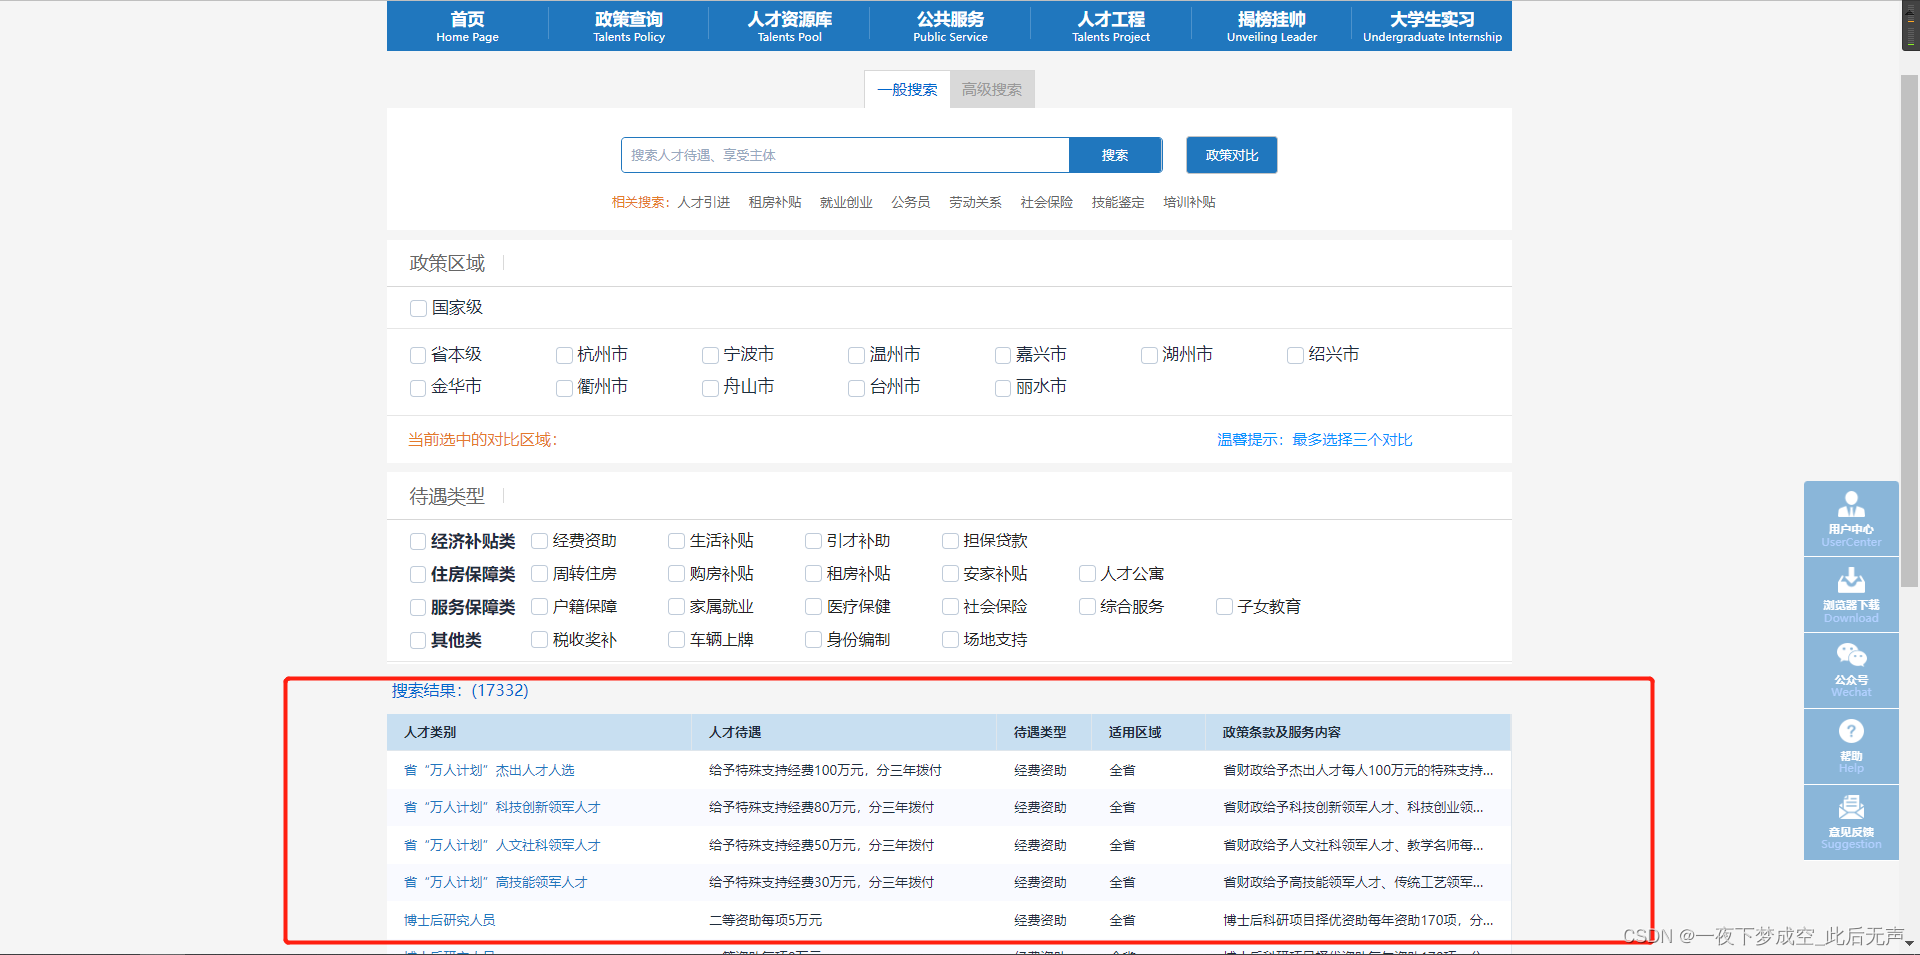This screenshot has width=1920, height=955.
Task: Open the Help sidebar icon
Action: [x=1851, y=747]
